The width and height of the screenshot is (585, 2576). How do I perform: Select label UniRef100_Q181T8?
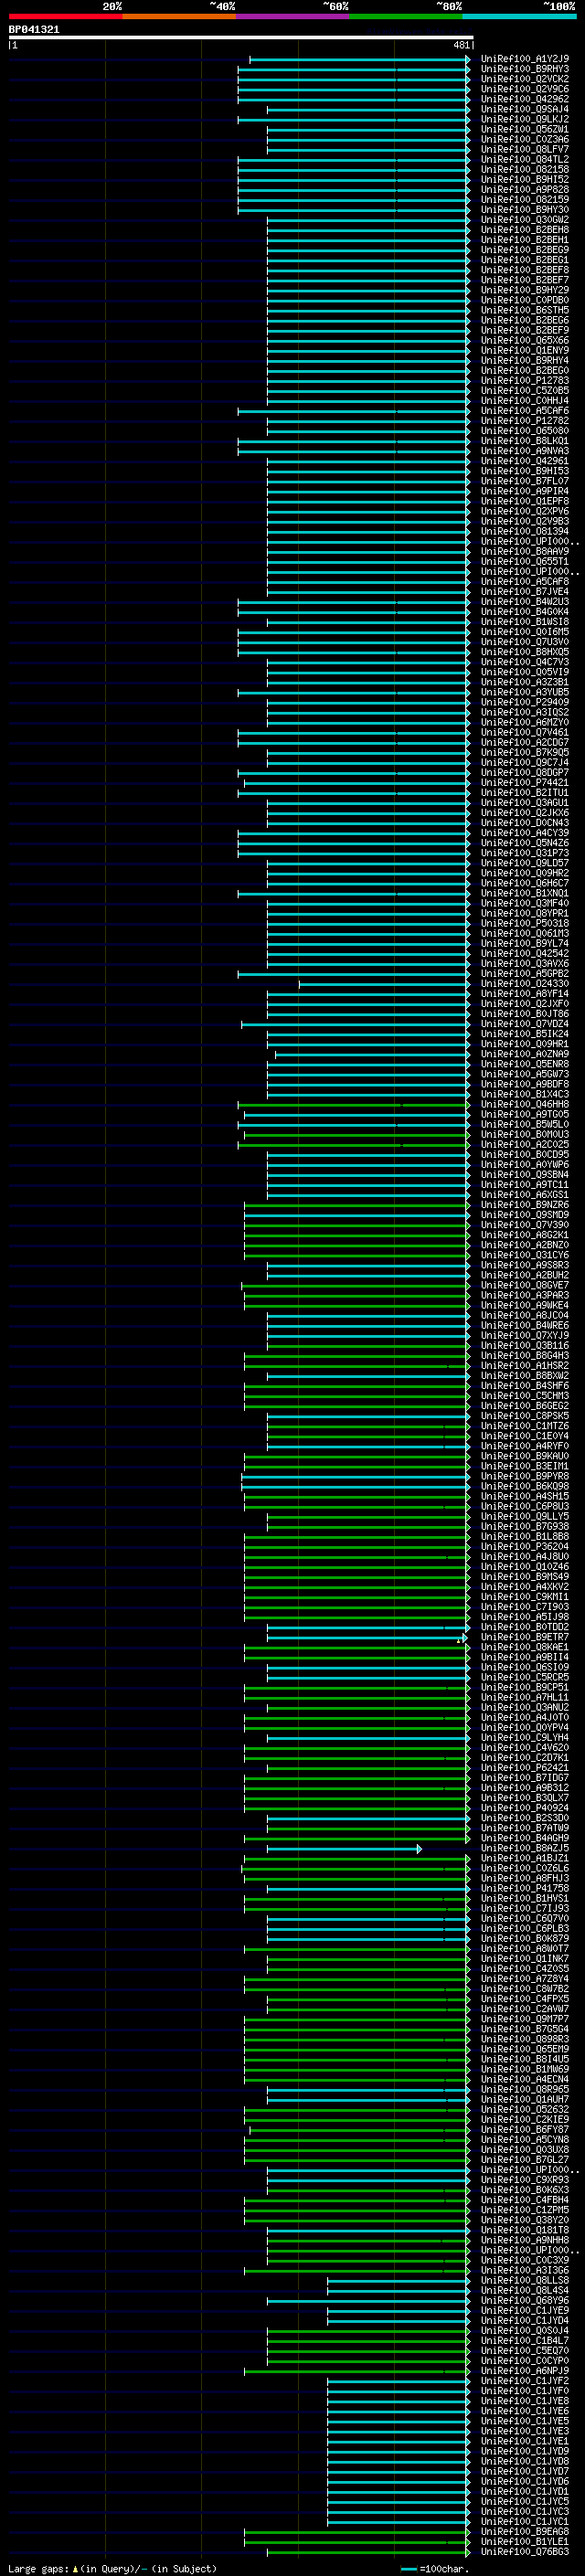click(x=525, y=2230)
